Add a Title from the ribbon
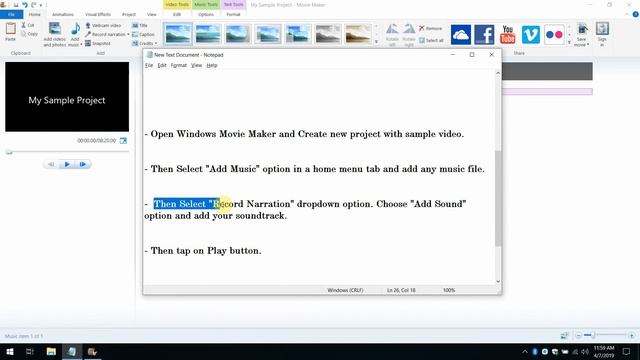This screenshot has height=360, width=640. (140, 25)
